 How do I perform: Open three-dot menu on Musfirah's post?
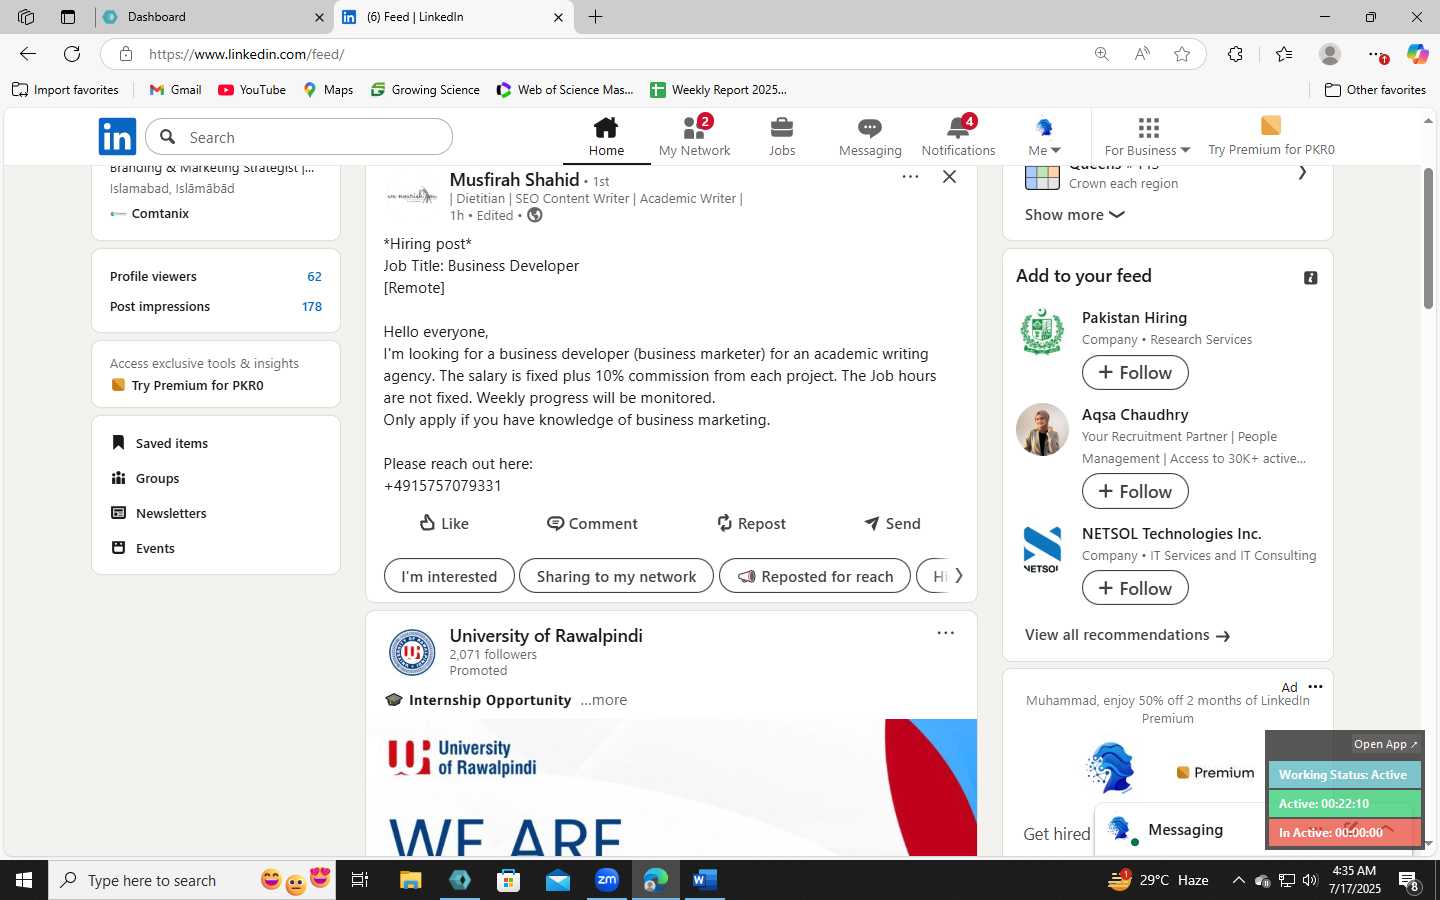[910, 177]
